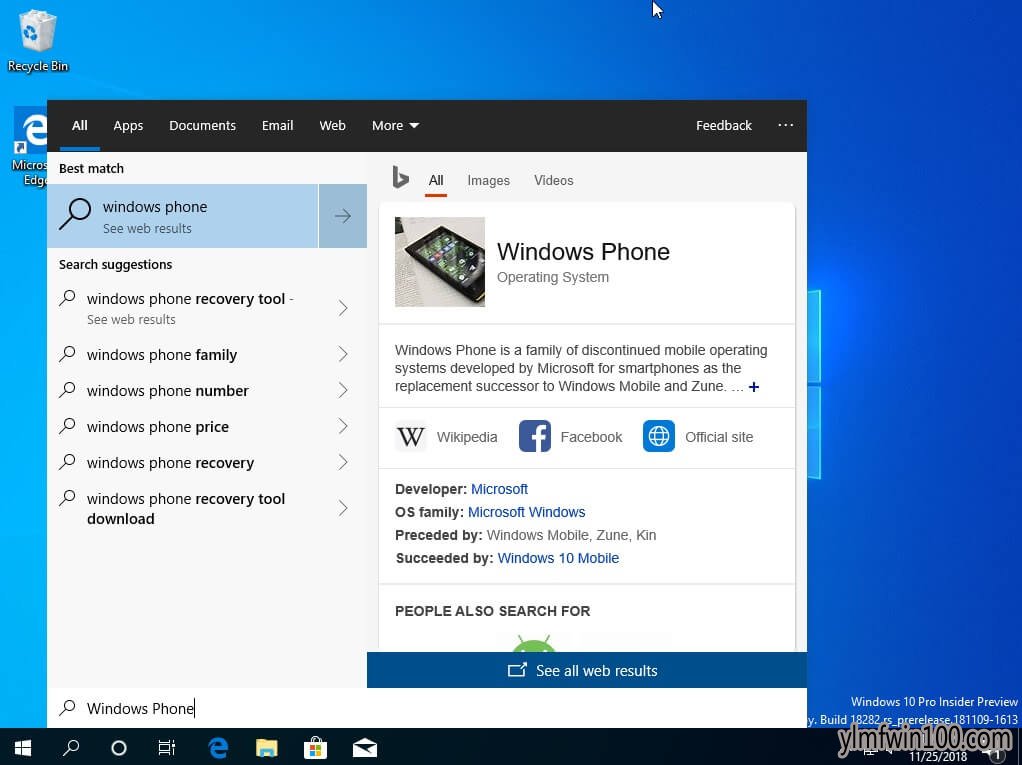
Task: Click the Facebook logo icon
Action: (534, 437)
